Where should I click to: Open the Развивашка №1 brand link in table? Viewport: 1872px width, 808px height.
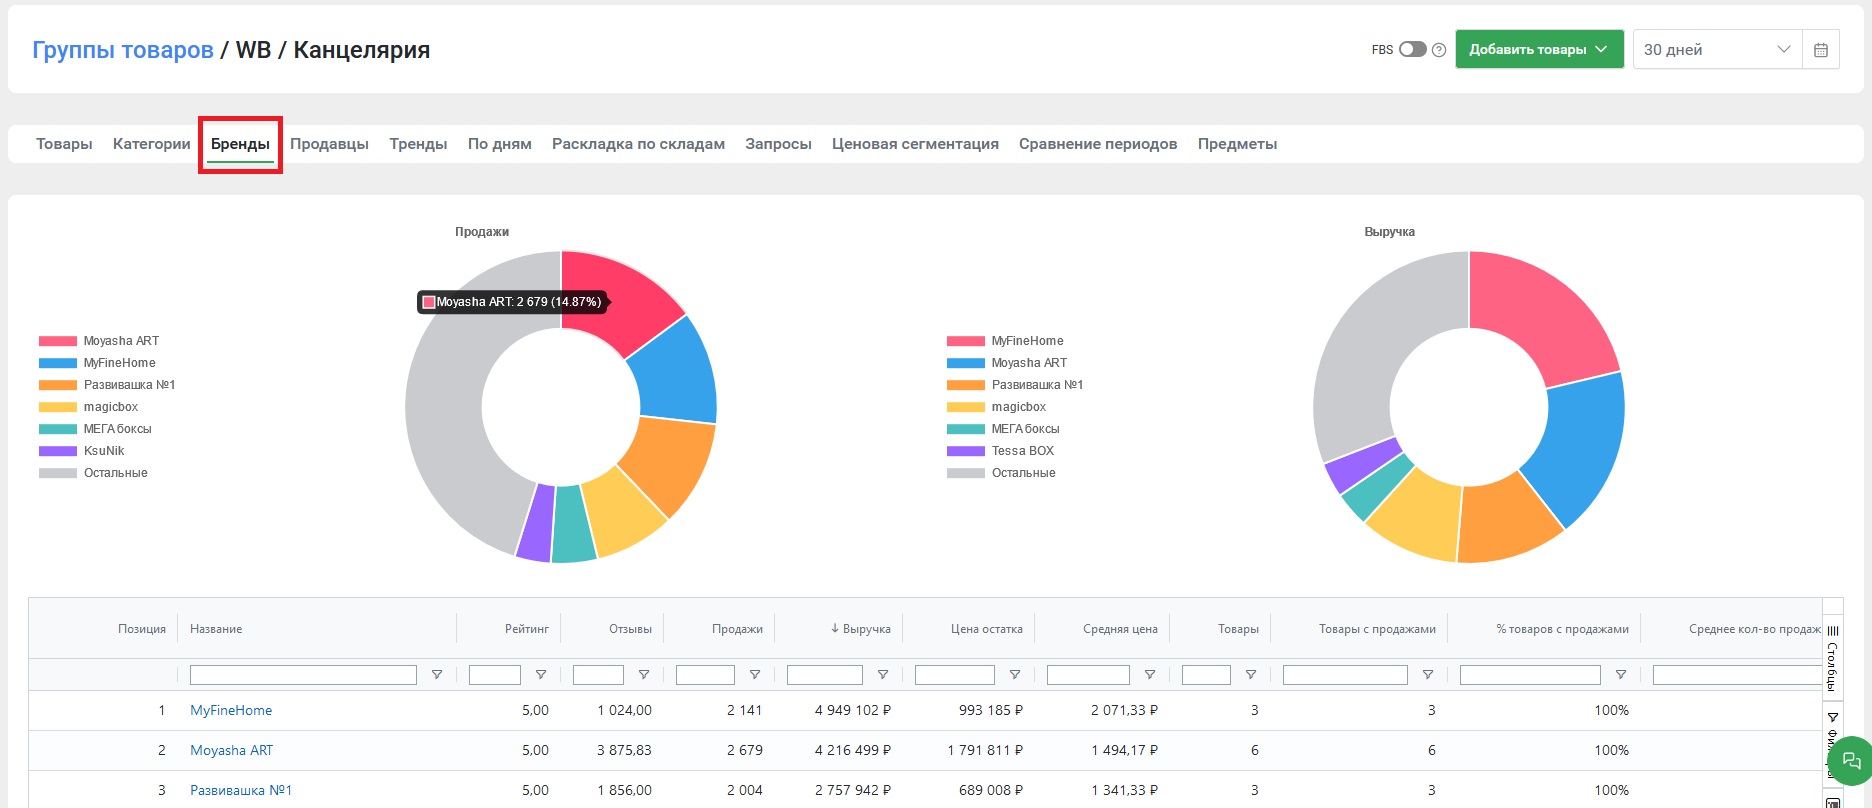(241, 790)
